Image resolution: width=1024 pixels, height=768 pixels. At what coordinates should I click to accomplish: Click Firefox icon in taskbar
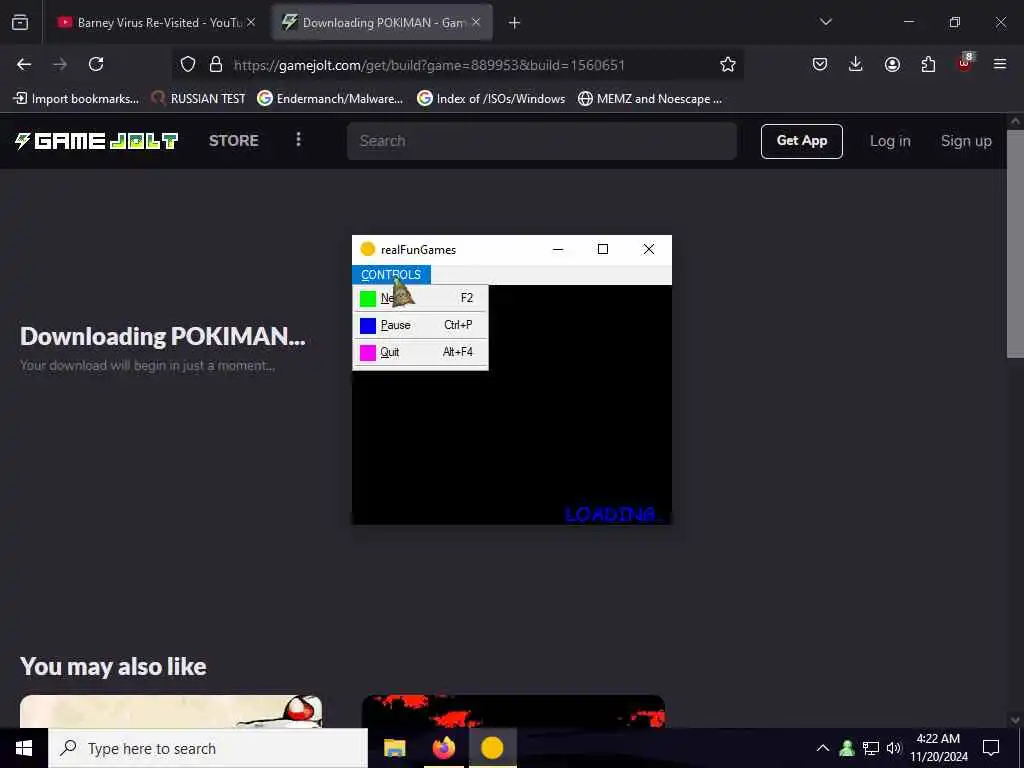443,748
